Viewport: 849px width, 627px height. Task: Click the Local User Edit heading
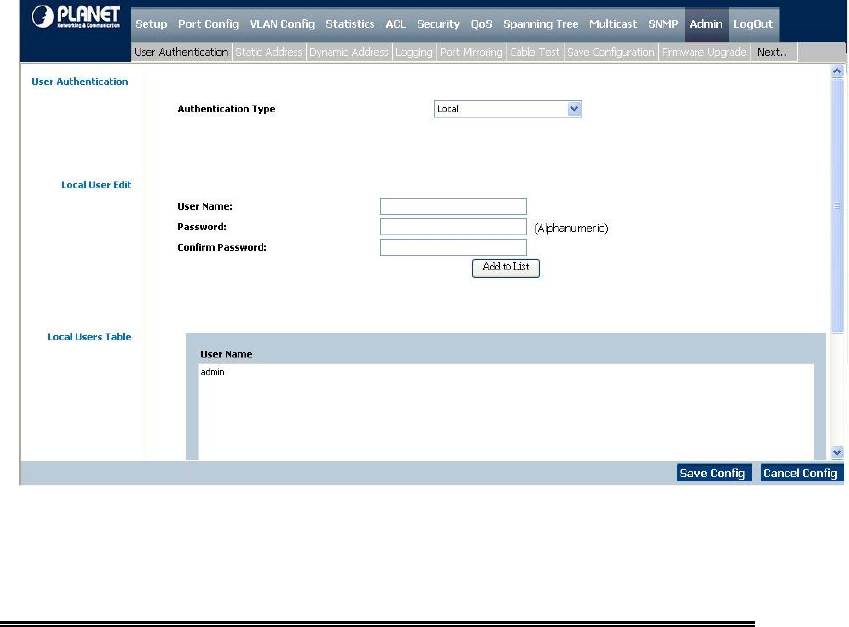tap(96, 185)
